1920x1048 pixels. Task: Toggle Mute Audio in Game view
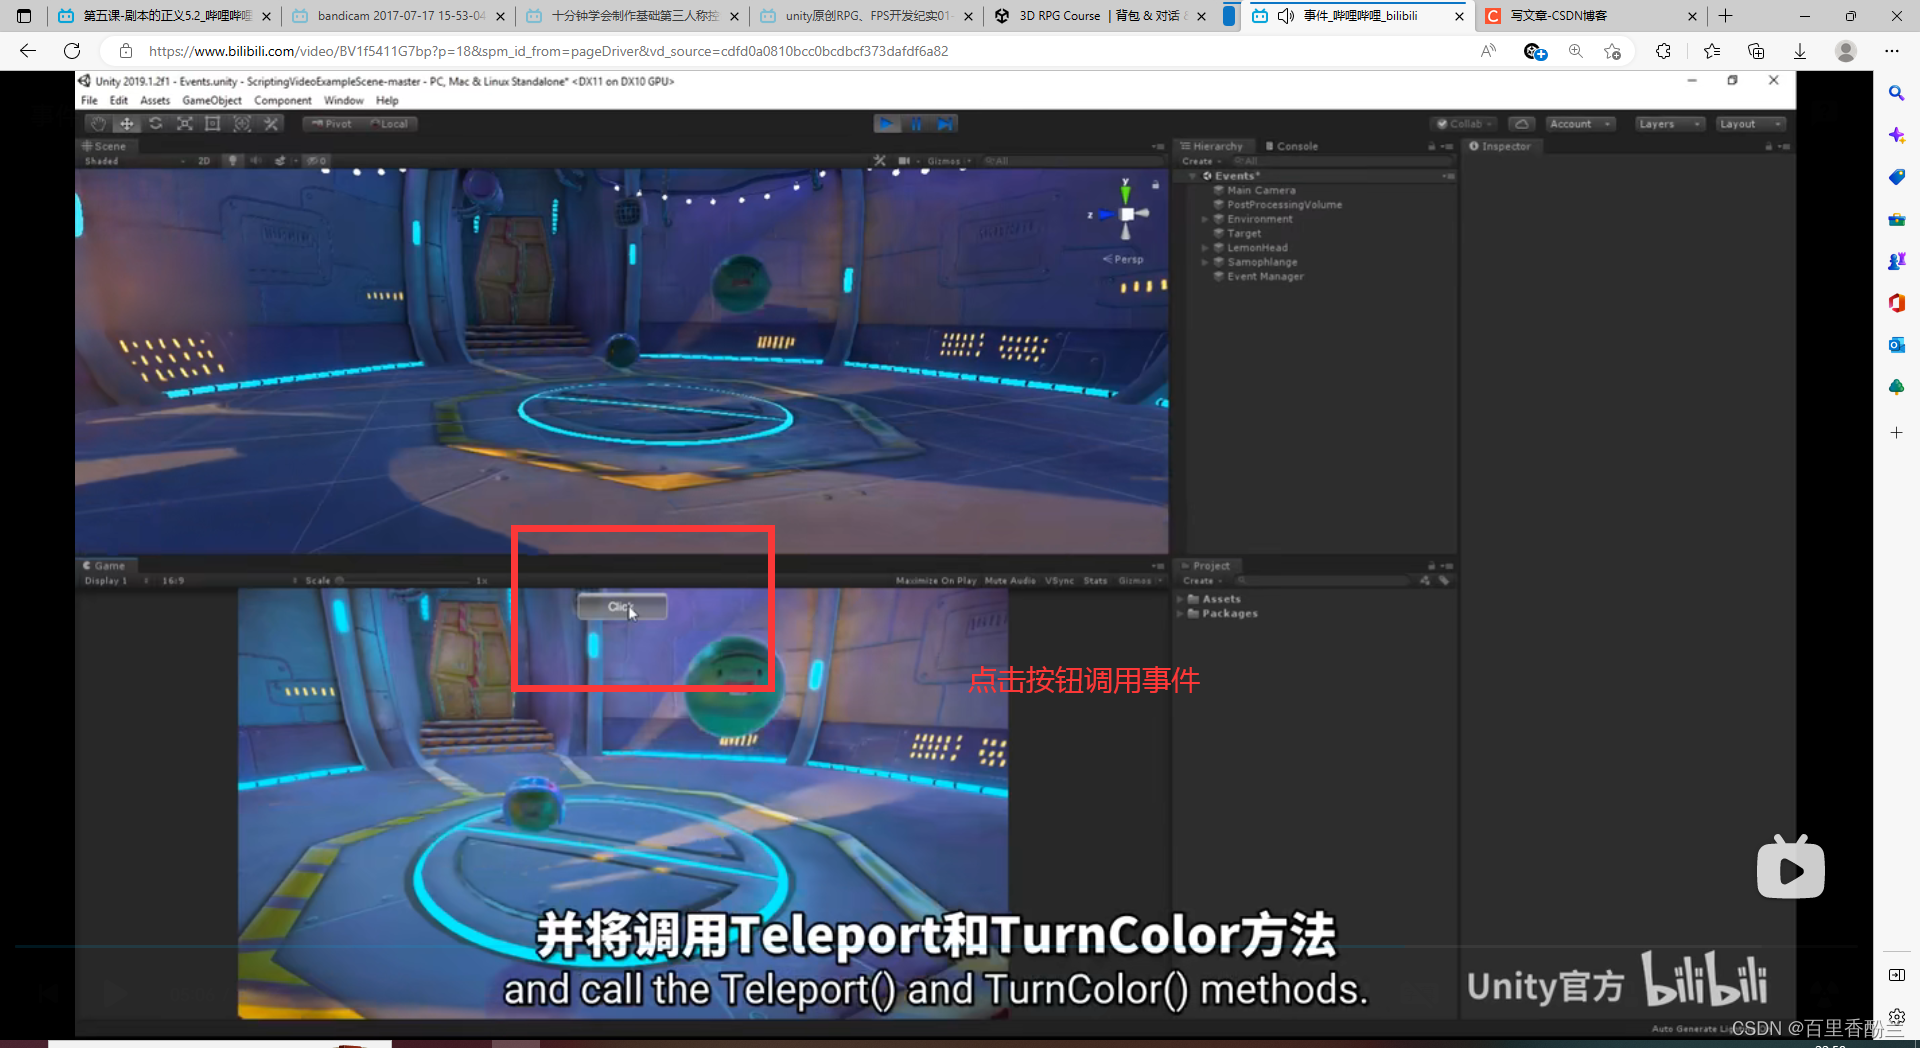tap(1010, 581)
